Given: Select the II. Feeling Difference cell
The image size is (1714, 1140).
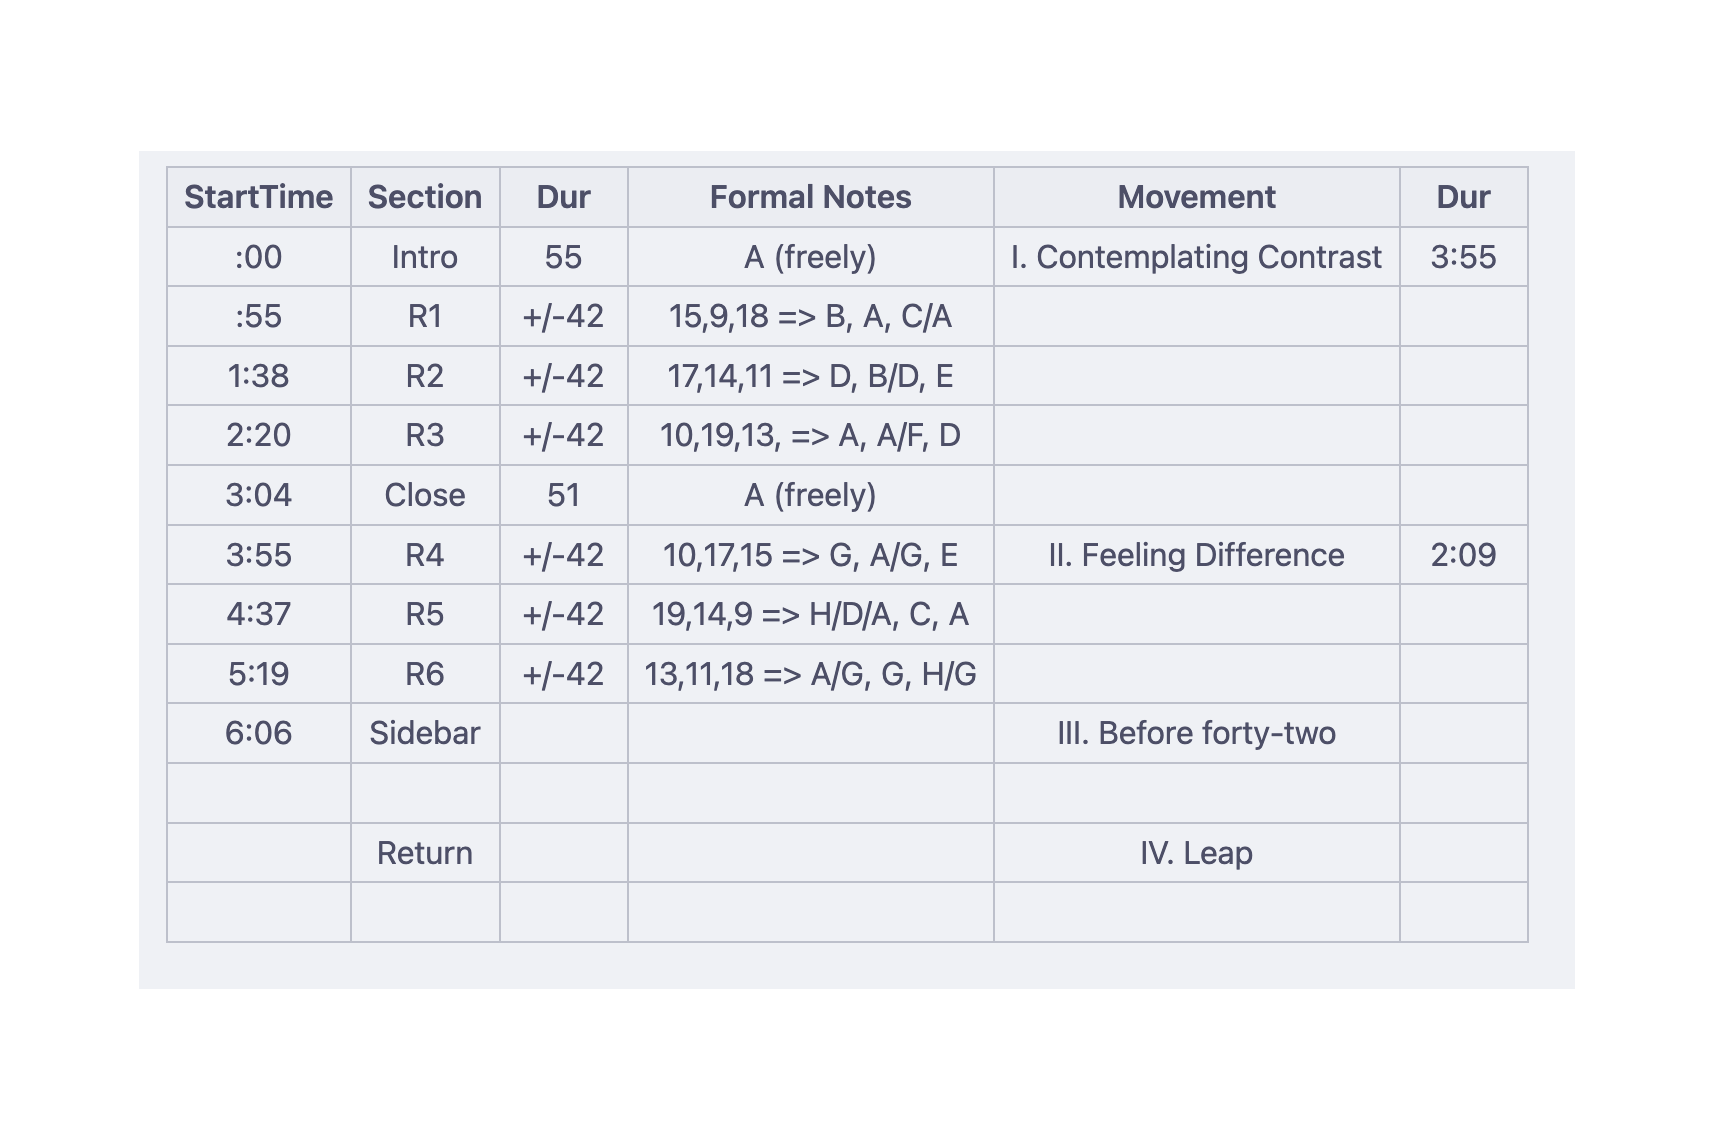Looking at the screenshot, I should click(x=1197, y=555).
